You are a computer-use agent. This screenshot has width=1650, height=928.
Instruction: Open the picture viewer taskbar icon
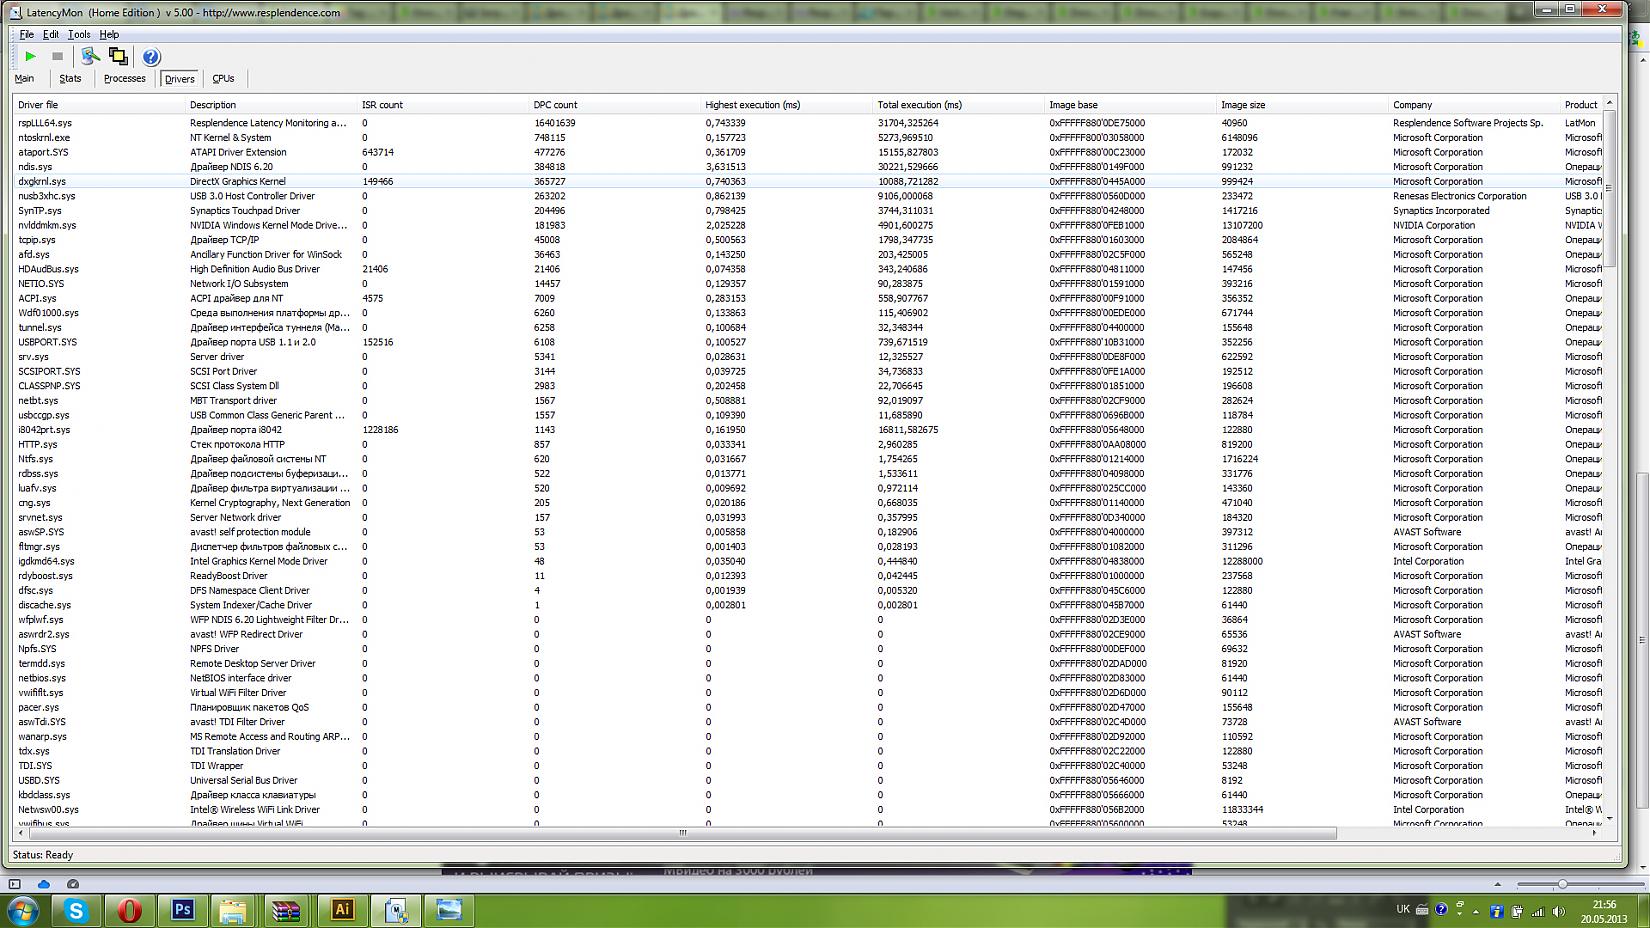point(449,910)
